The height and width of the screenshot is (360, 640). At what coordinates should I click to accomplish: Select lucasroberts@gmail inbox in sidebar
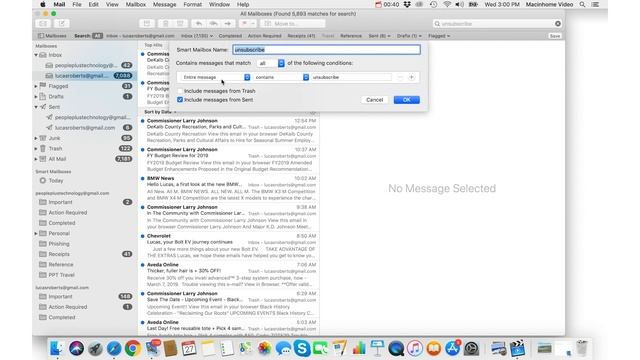point(84,76)
